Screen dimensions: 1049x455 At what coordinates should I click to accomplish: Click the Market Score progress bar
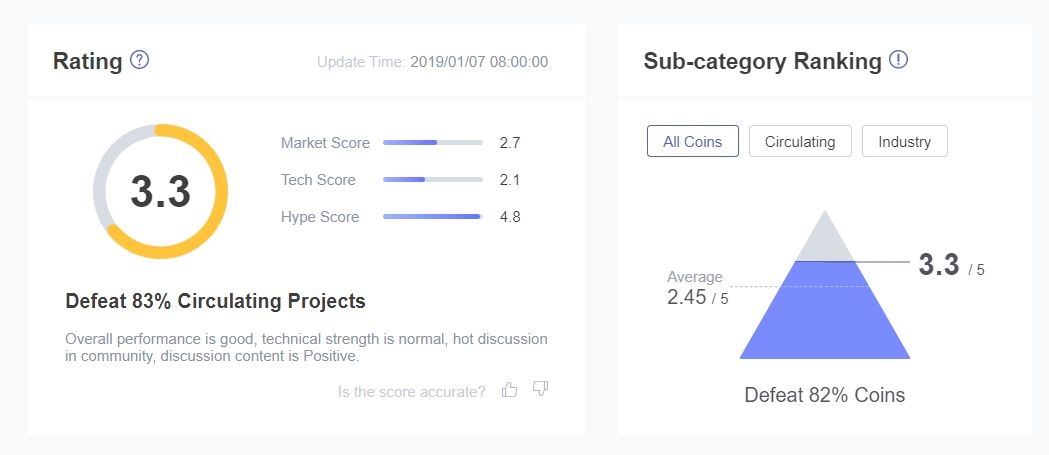(433, 143)
